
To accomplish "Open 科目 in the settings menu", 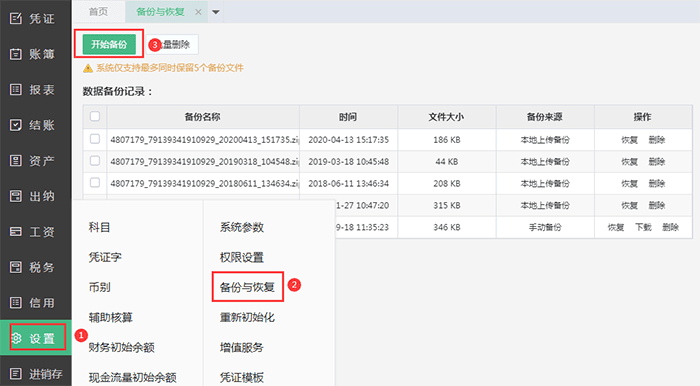I will tap(100, 227).
